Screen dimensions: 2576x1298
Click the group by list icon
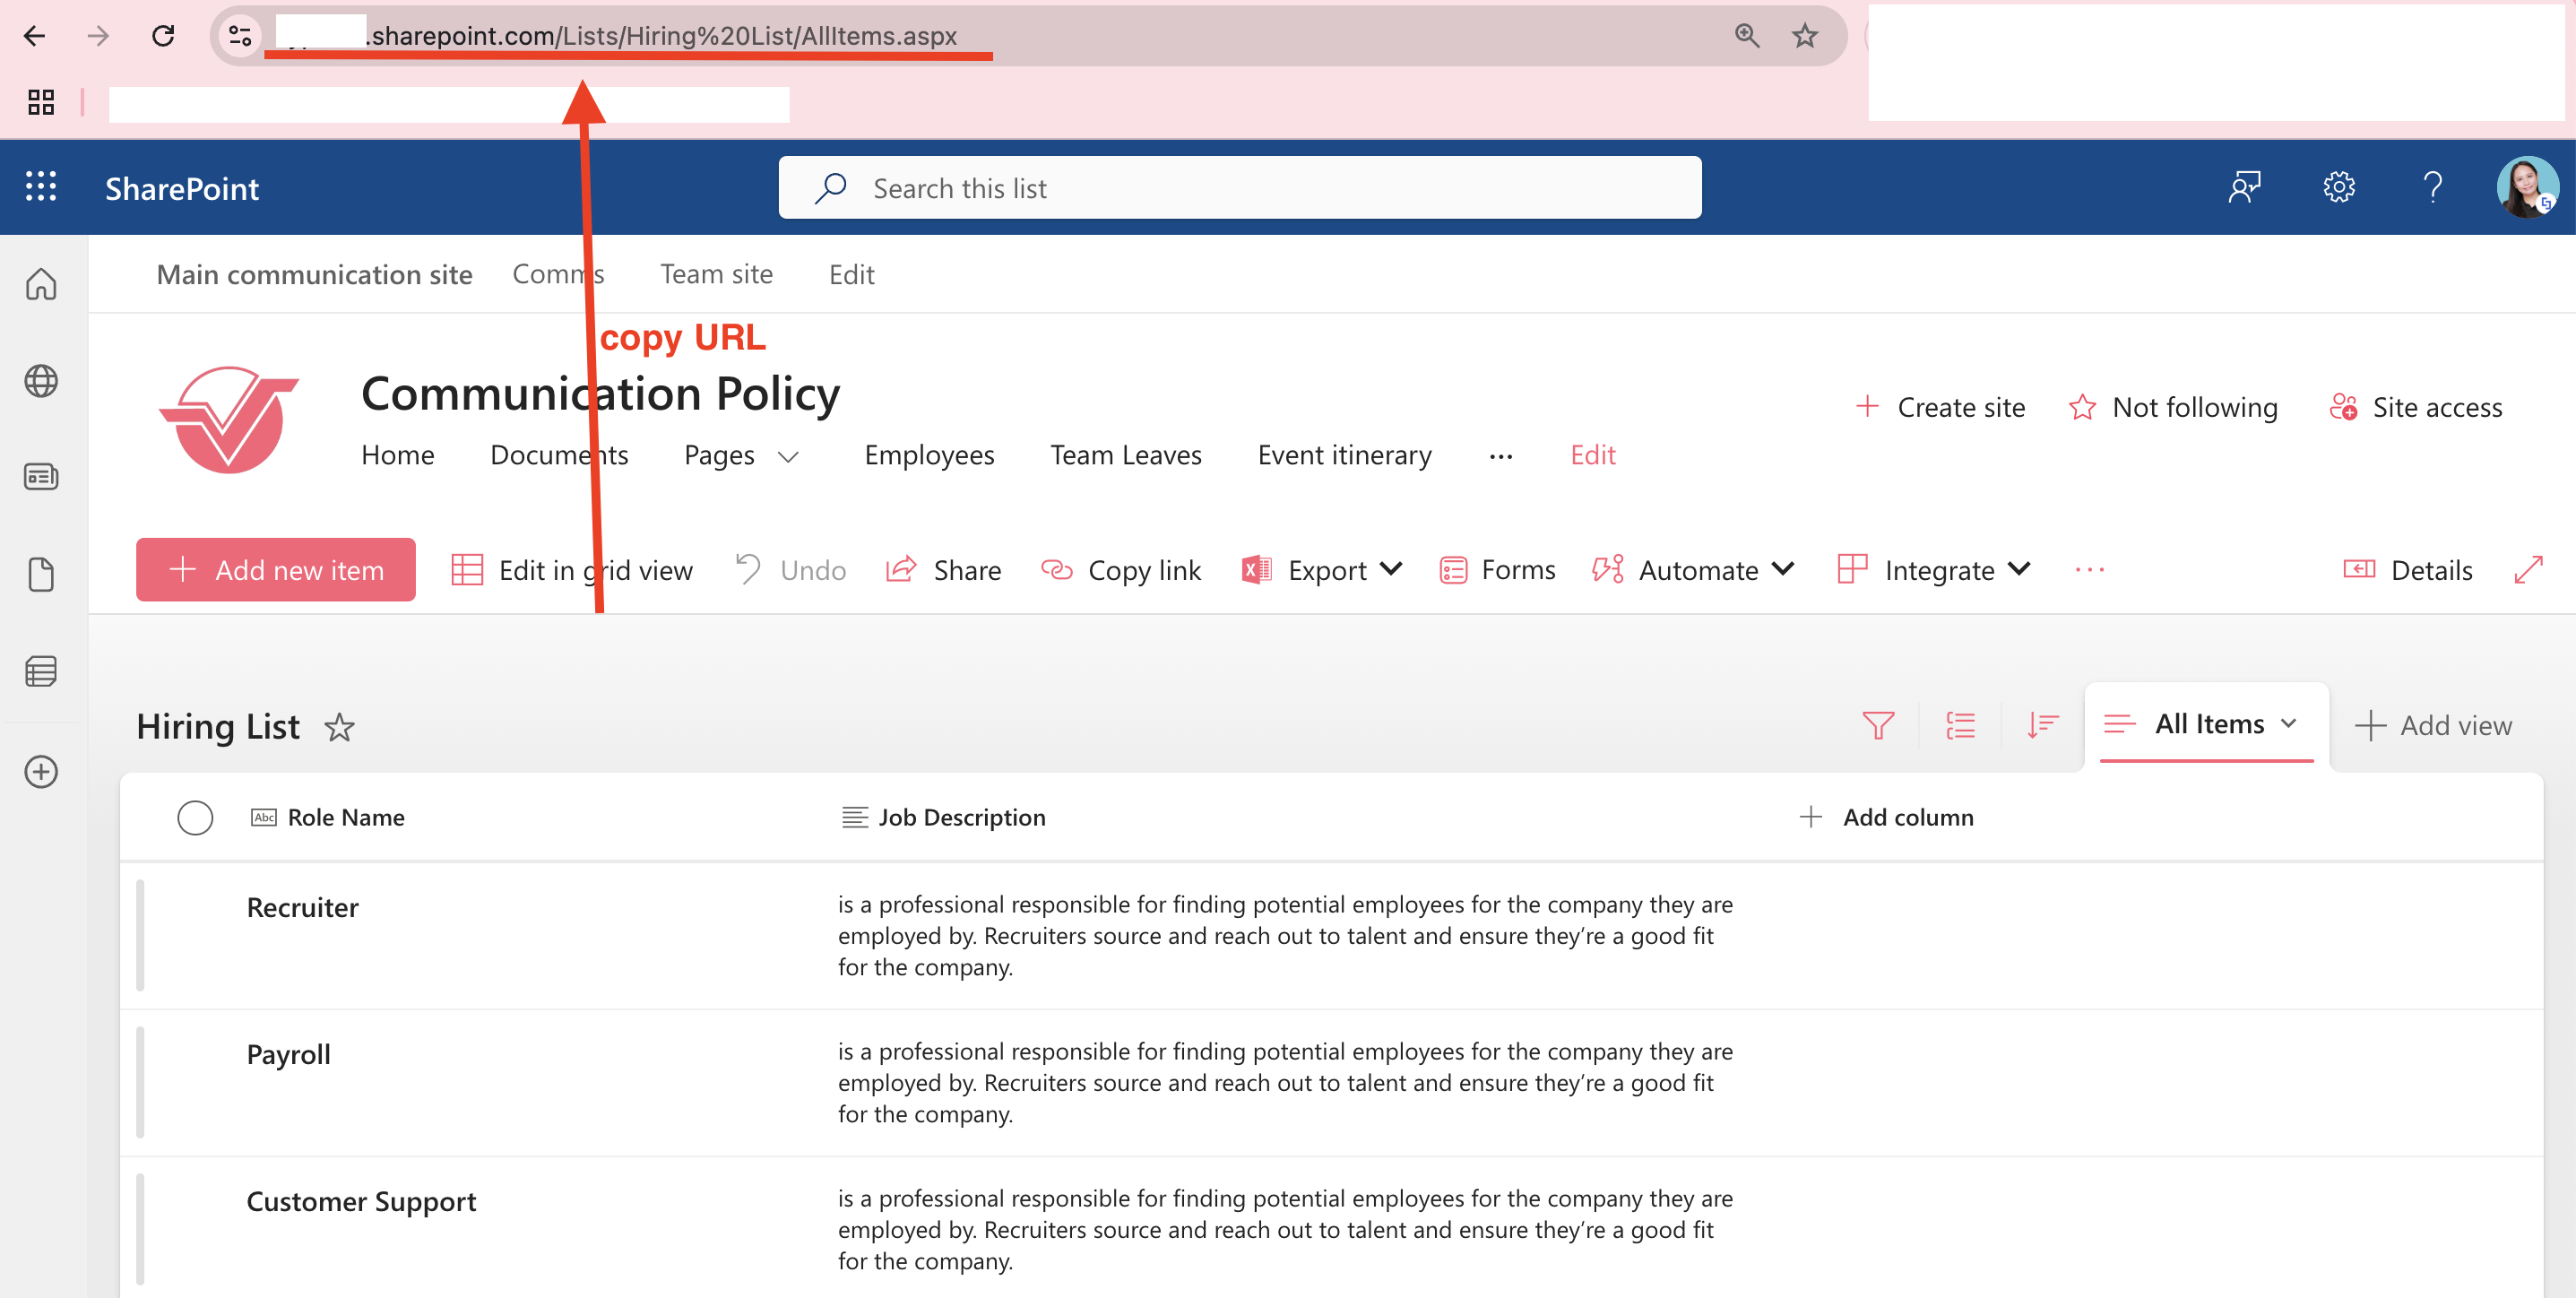pyautogui.click(x=1960, y=725)
